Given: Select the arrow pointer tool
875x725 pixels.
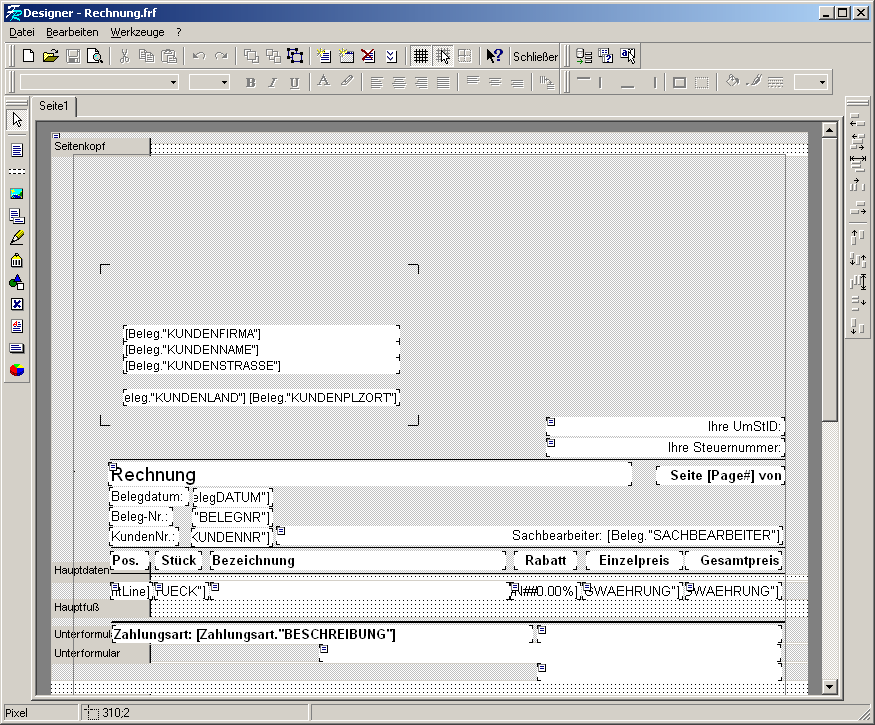Looking at the screenshot, I should (17, 120).
